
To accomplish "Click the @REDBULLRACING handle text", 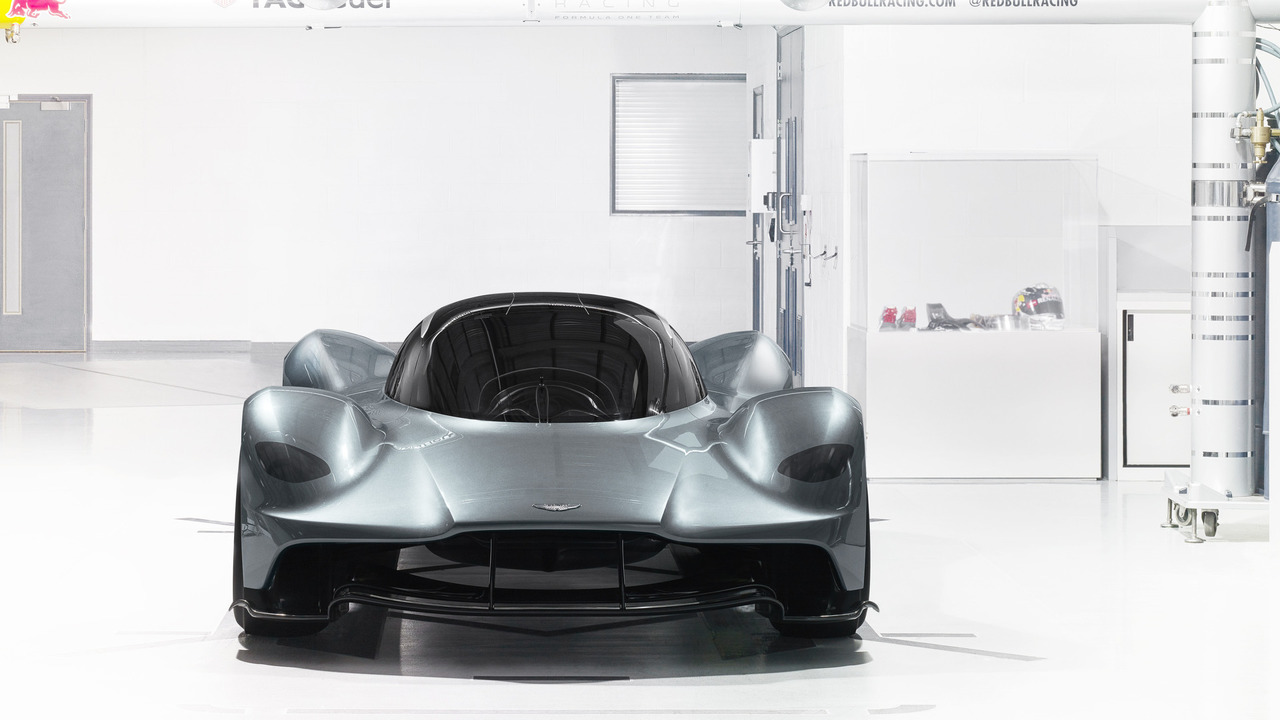I will tap(1022, 6).
